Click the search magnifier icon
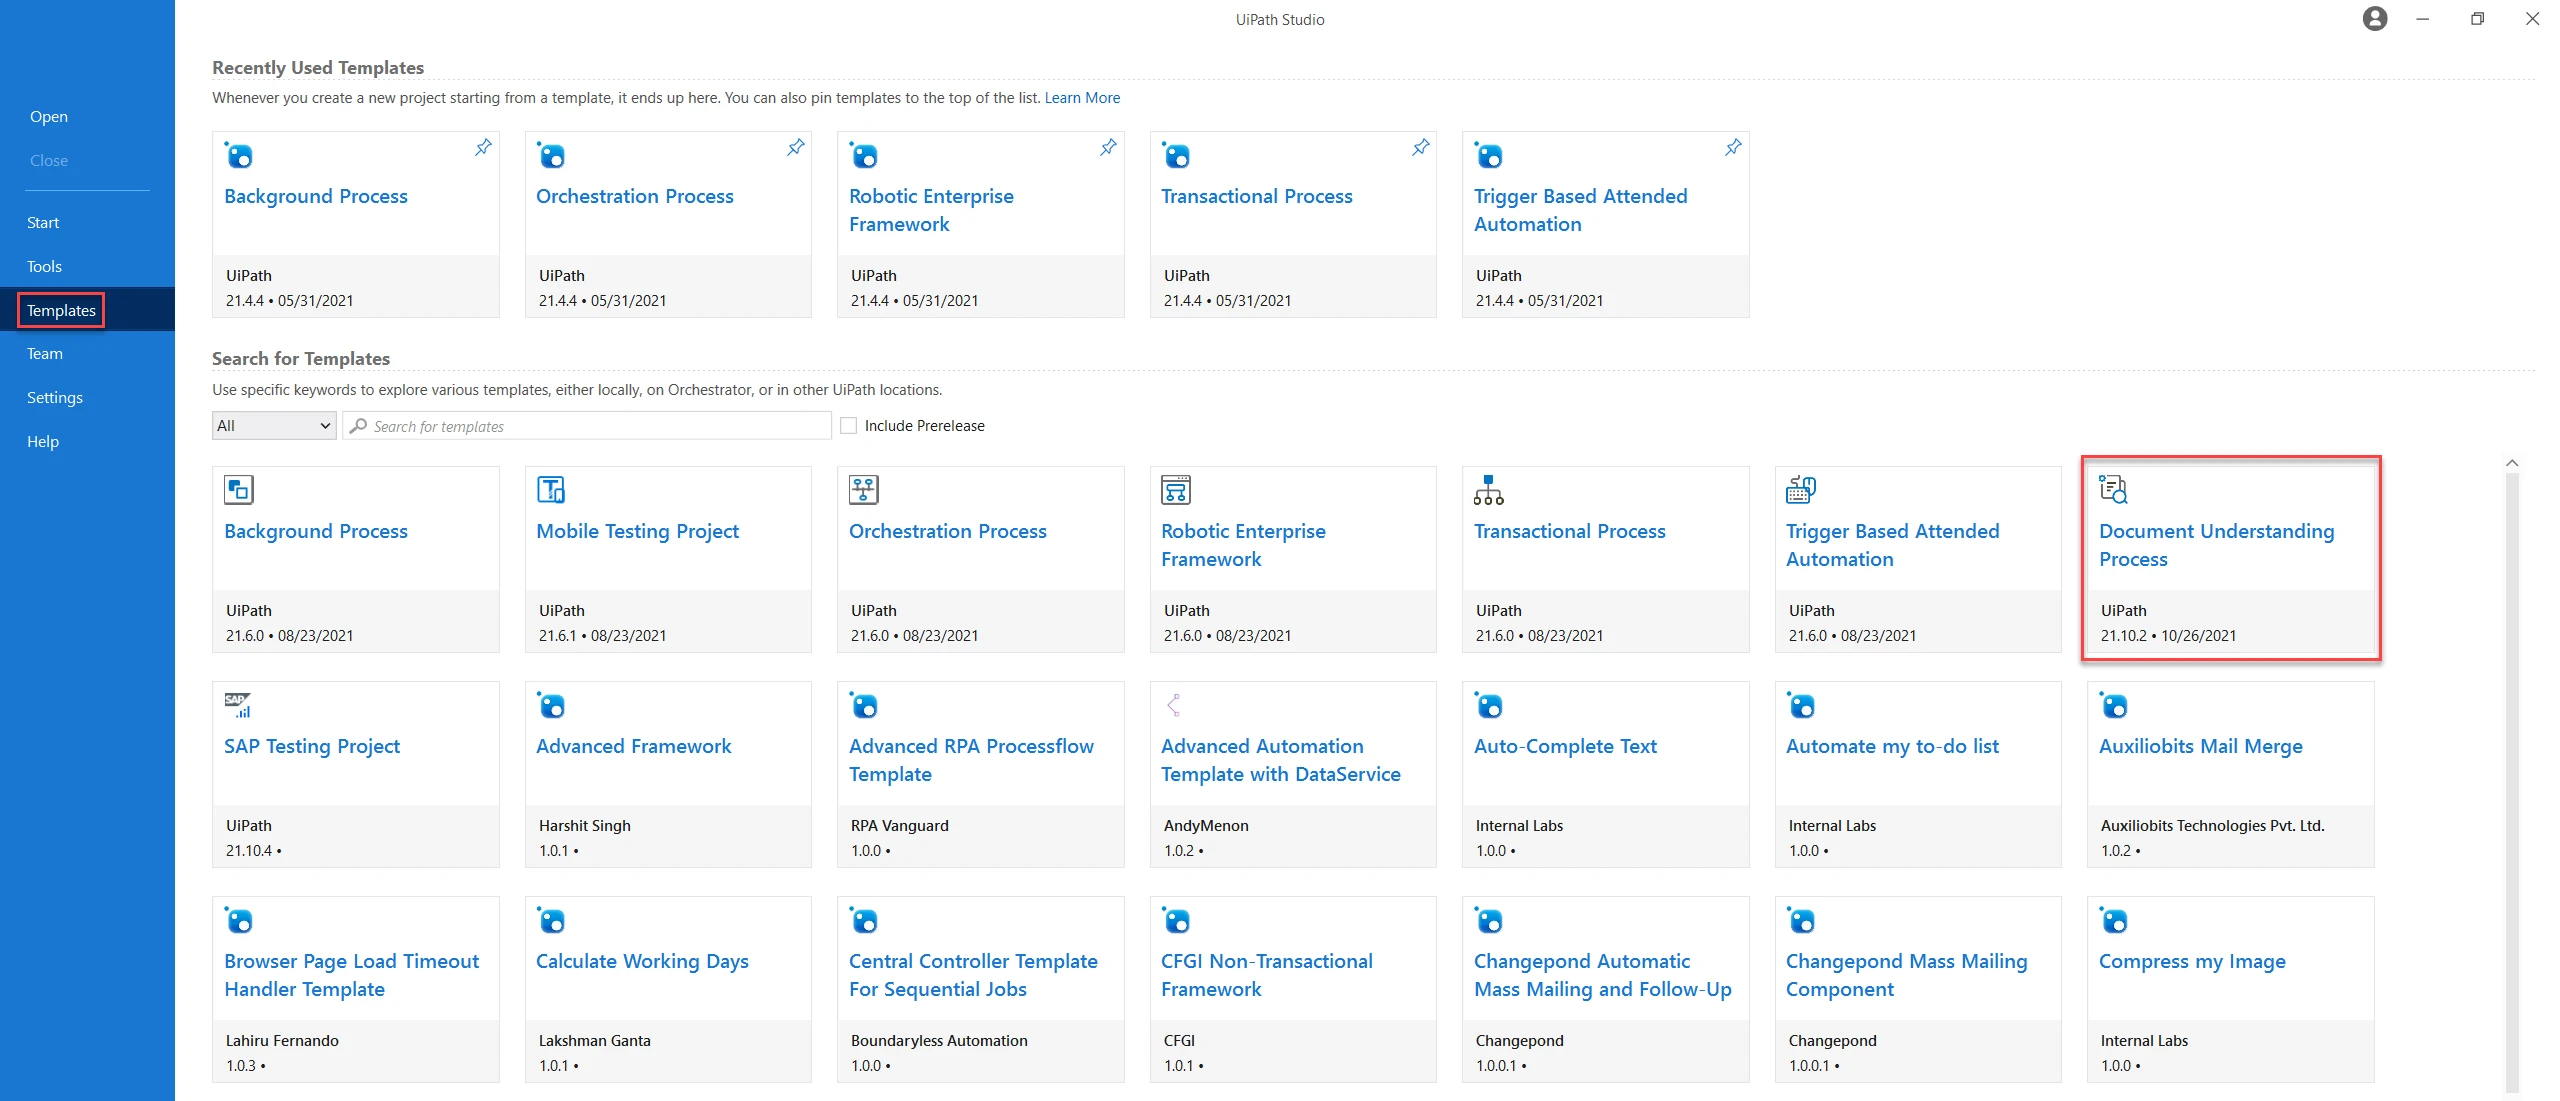2560x1101 pixels. tap(358, 426)
